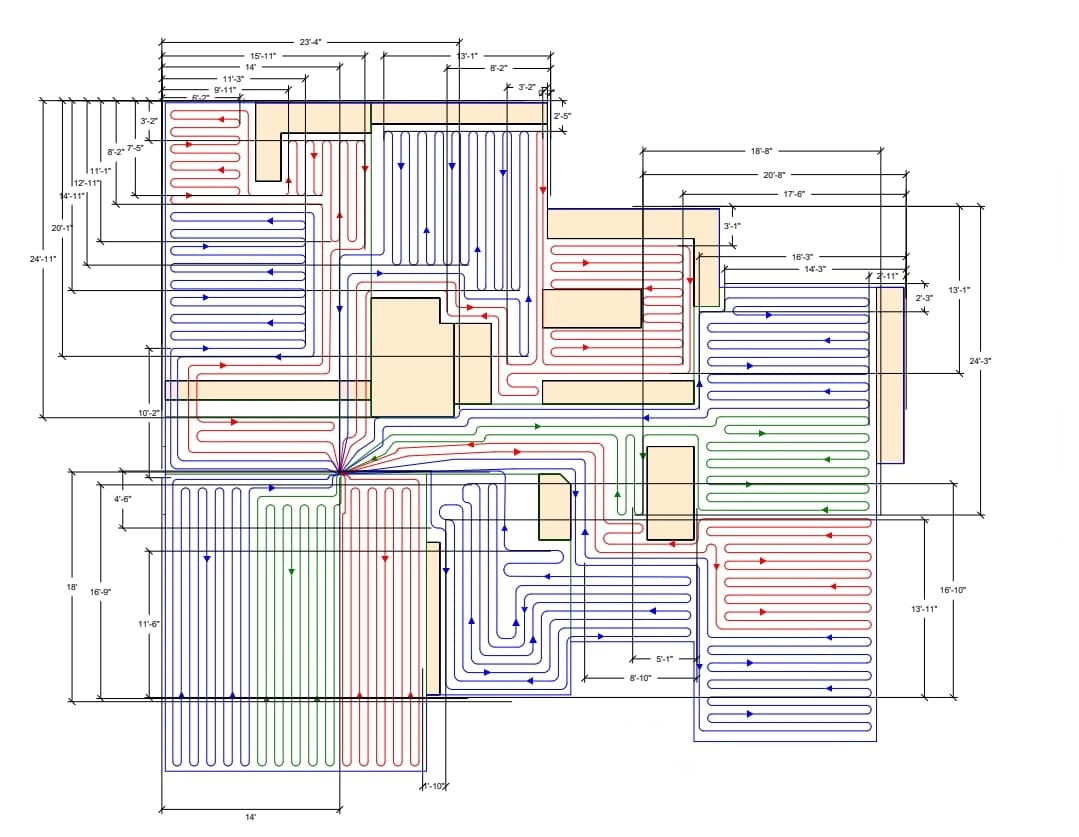
Task: Click the 11'-3" dimension label
Action: 233,79
